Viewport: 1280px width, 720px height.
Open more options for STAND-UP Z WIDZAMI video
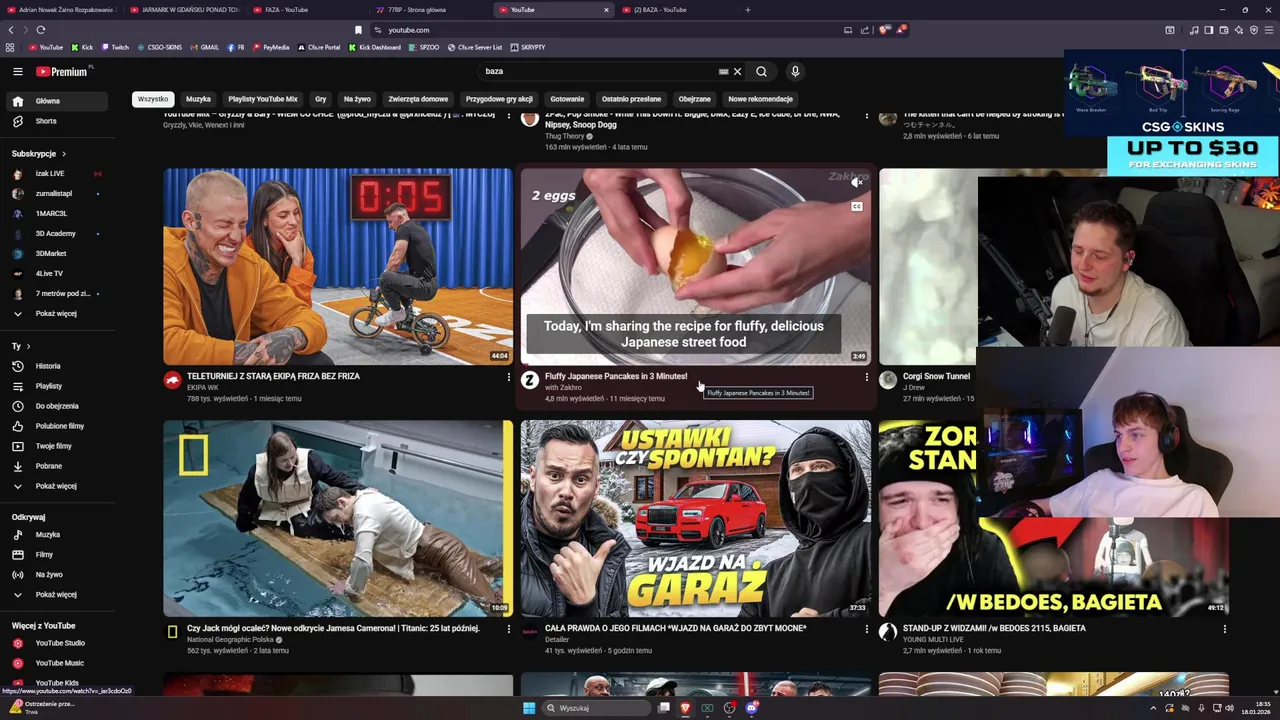[1224, 629]
